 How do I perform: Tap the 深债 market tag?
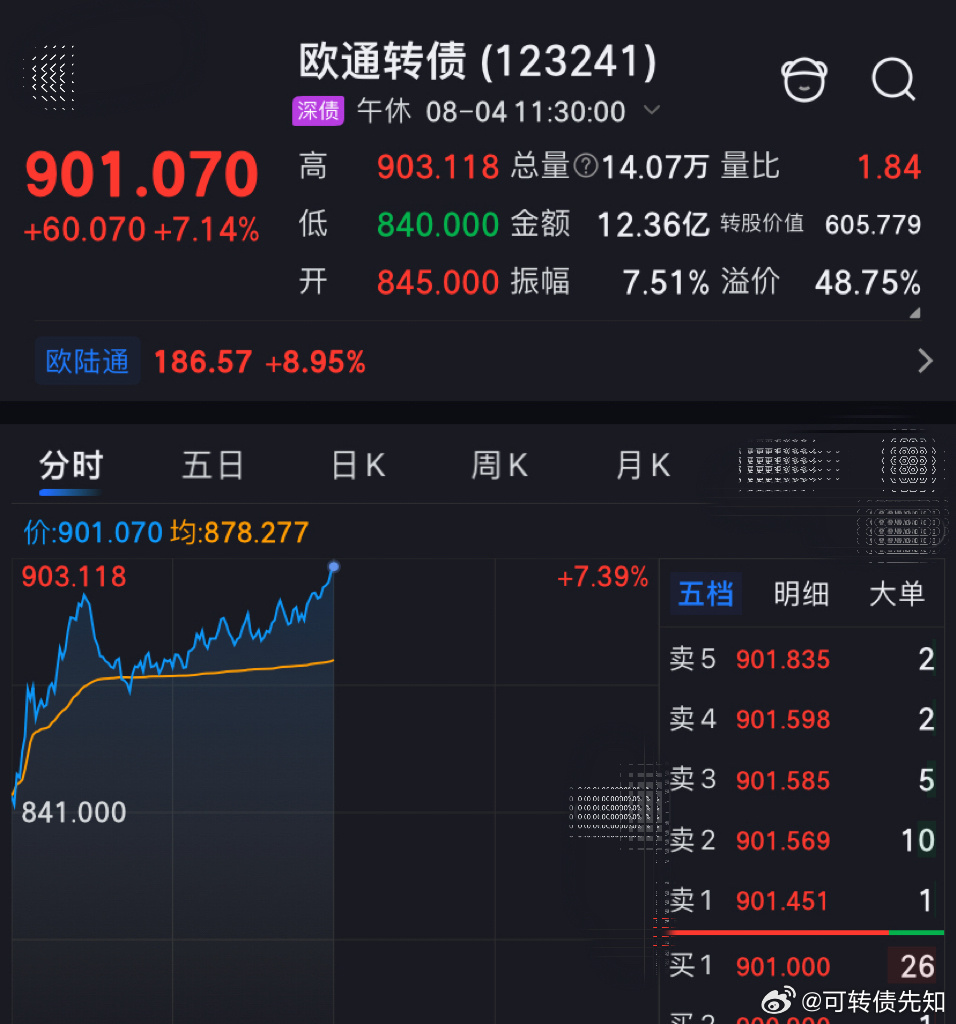(318, 110)
